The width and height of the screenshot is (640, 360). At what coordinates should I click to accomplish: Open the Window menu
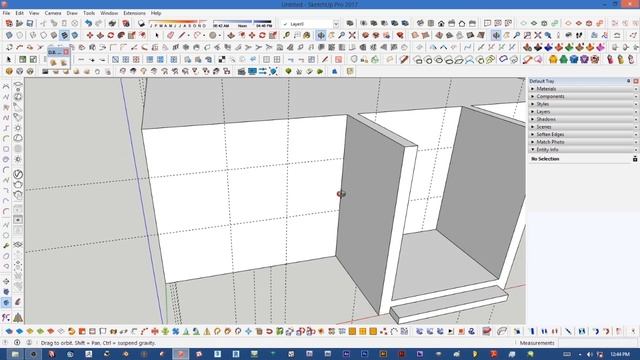tap(109, 13)
